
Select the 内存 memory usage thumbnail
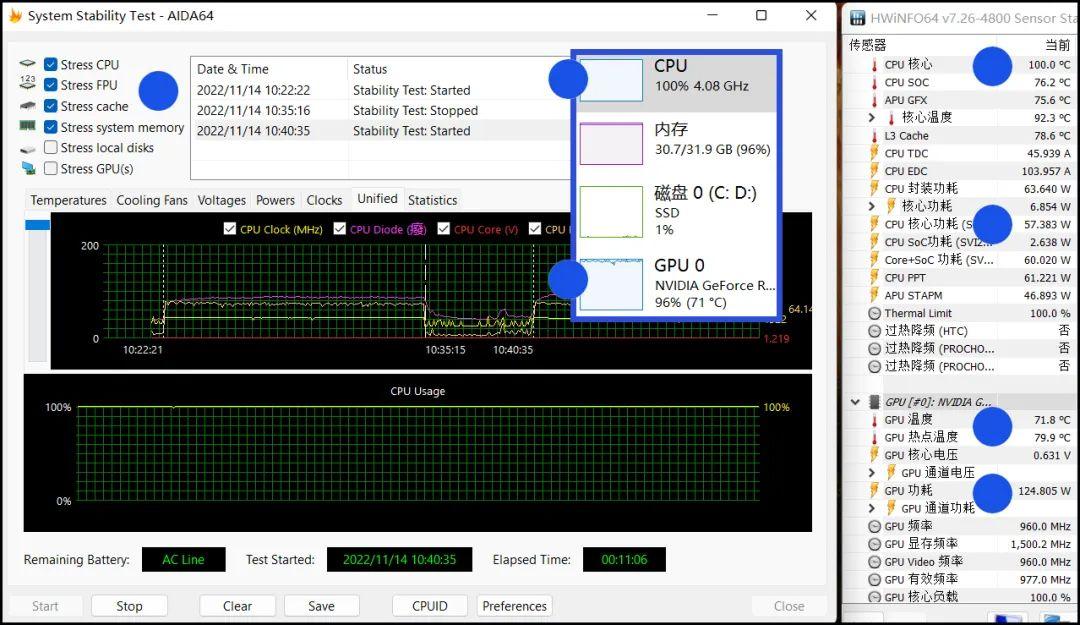tap(611, 144)
